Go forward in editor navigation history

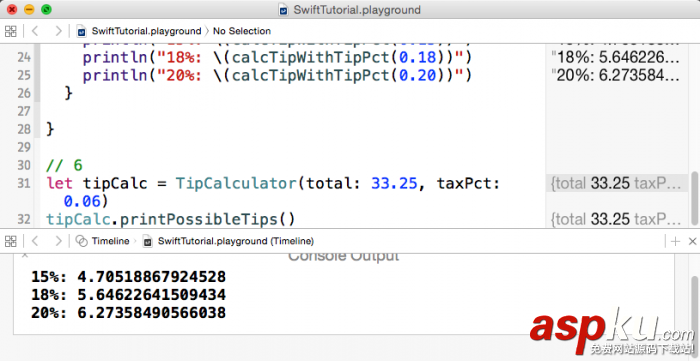coord(58,31)
